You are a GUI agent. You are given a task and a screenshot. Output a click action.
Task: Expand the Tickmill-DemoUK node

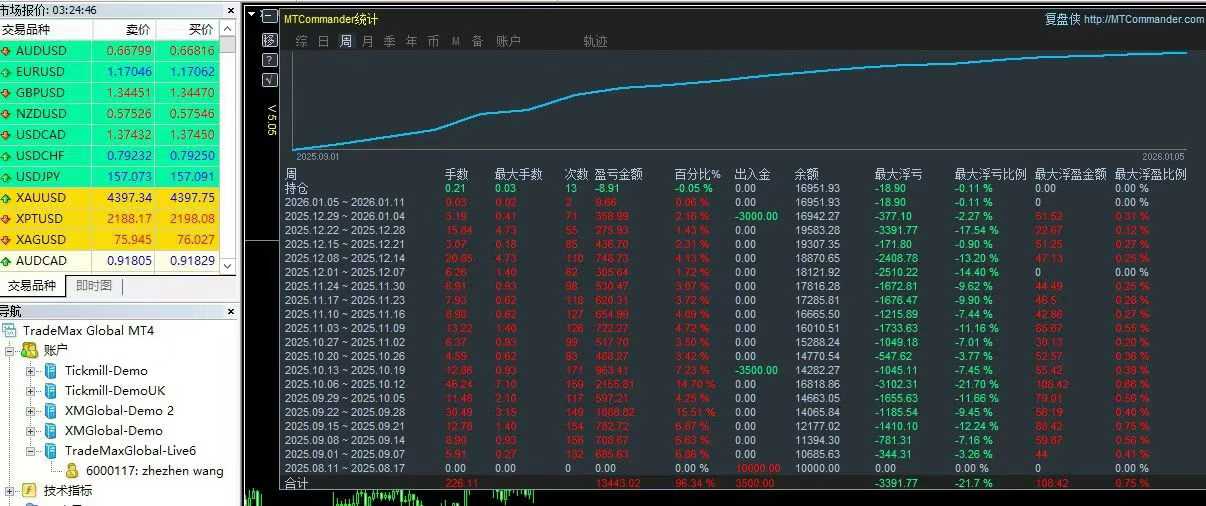(30, 391)
